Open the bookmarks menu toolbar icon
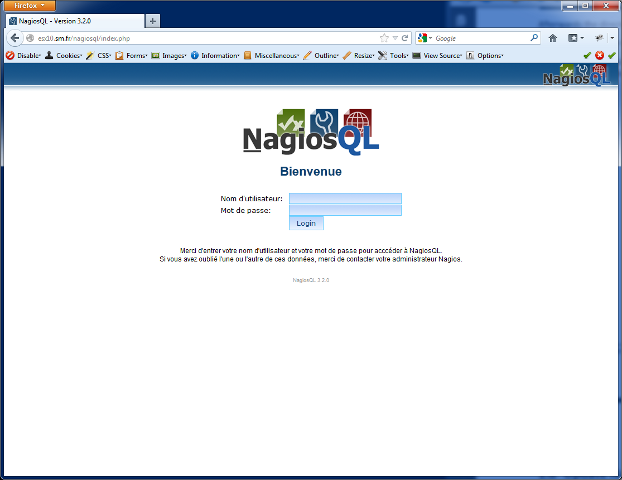Image resolution: width=622 pixels, height=480 pixels. [576, 38]
